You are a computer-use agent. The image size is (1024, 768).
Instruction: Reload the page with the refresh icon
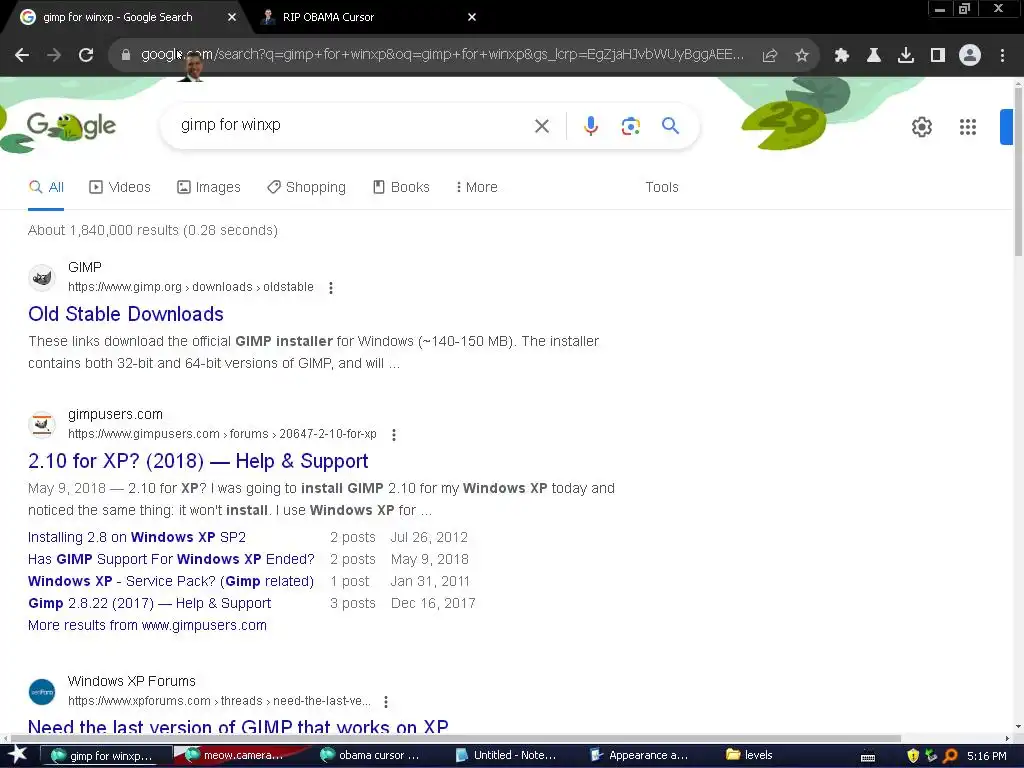point(86,55)
